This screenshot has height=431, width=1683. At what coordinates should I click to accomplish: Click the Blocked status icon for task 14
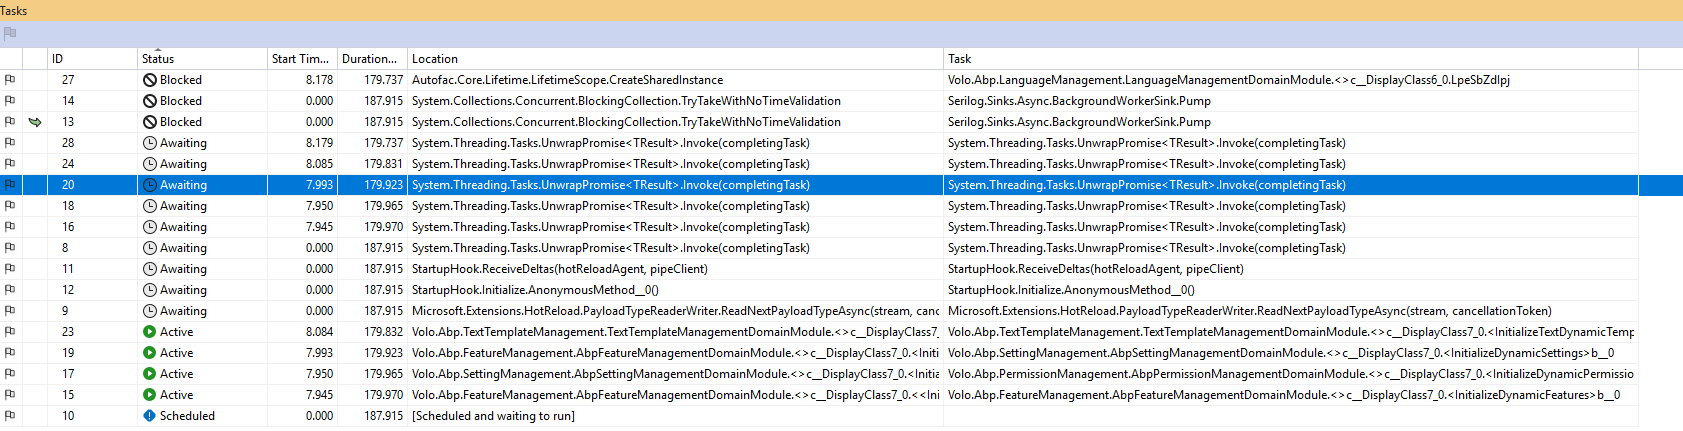(149, 101)
